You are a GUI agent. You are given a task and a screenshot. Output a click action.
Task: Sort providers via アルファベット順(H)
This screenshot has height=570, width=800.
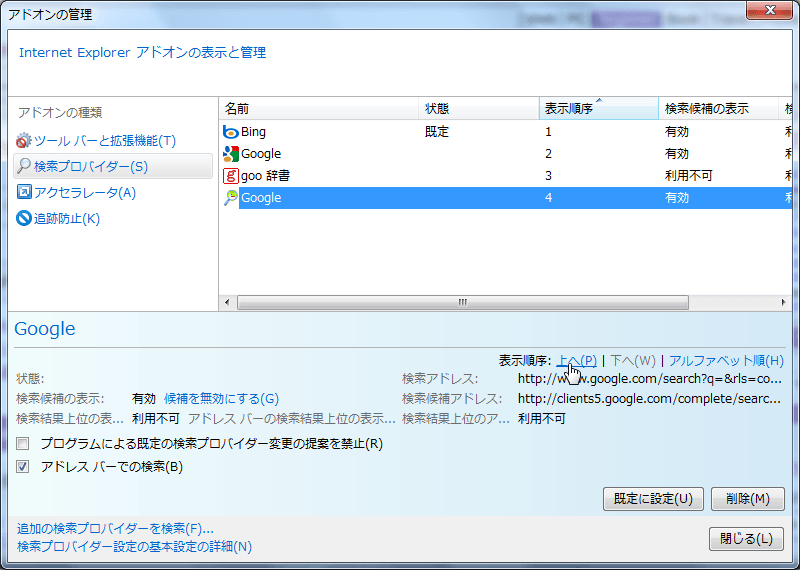click(727, 361)
